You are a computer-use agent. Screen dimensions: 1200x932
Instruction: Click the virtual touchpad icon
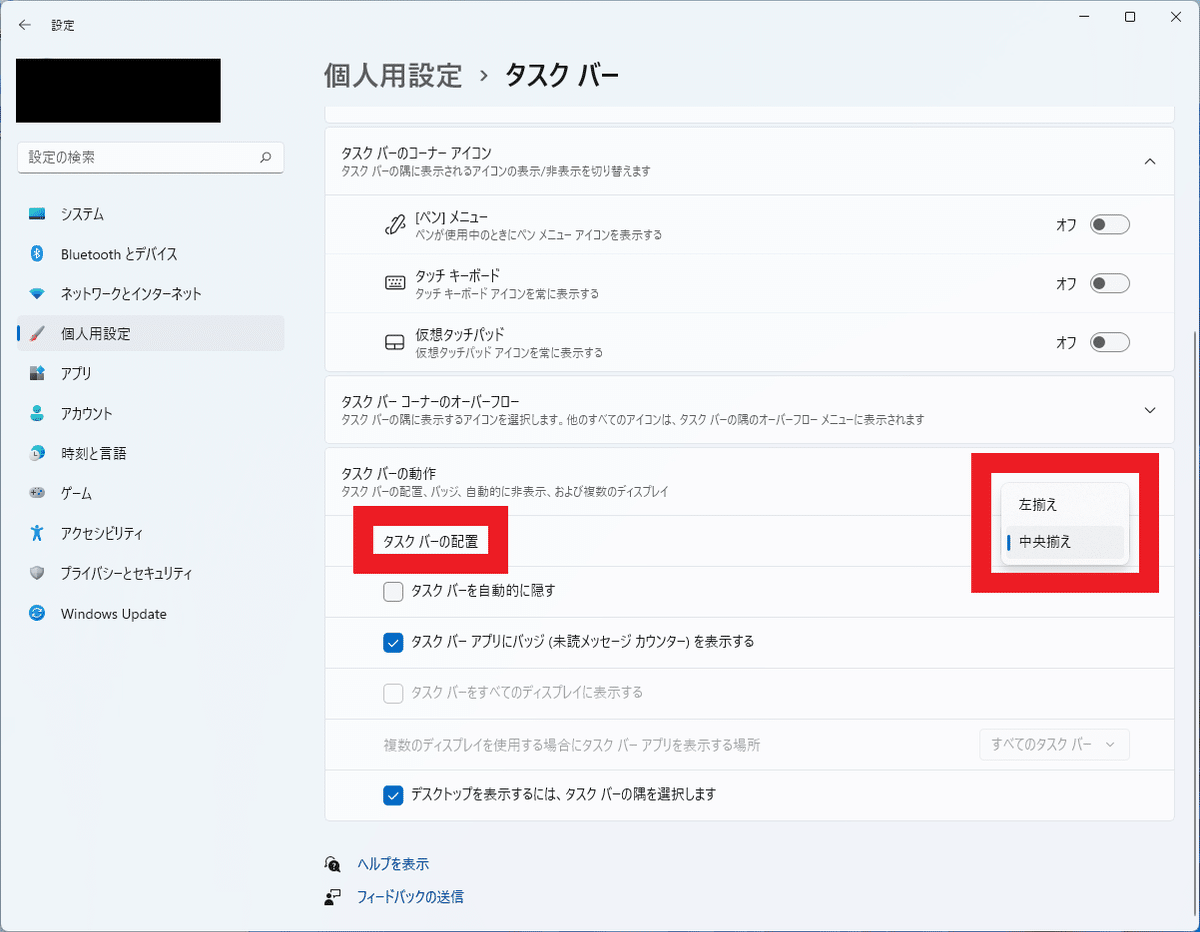pyautogui.click(x=394, y=343)
